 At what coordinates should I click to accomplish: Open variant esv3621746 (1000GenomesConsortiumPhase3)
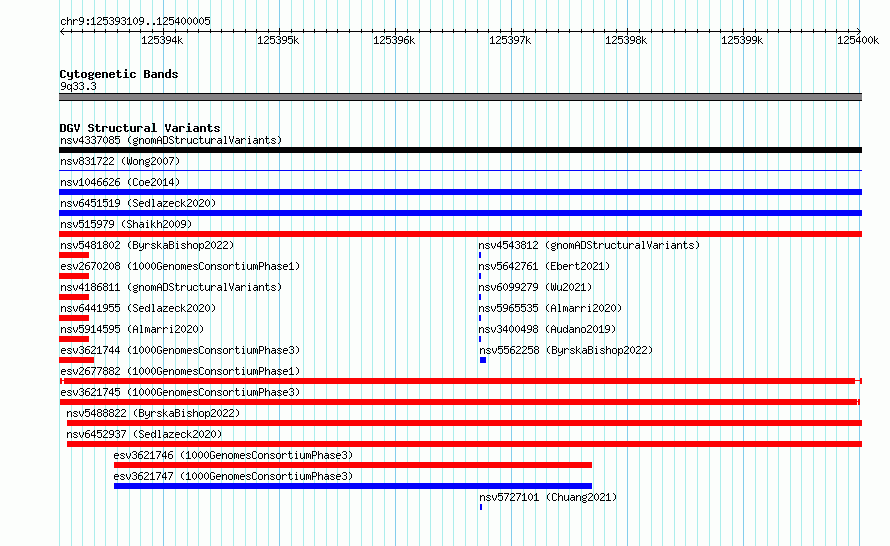click(x=233, y=455)
